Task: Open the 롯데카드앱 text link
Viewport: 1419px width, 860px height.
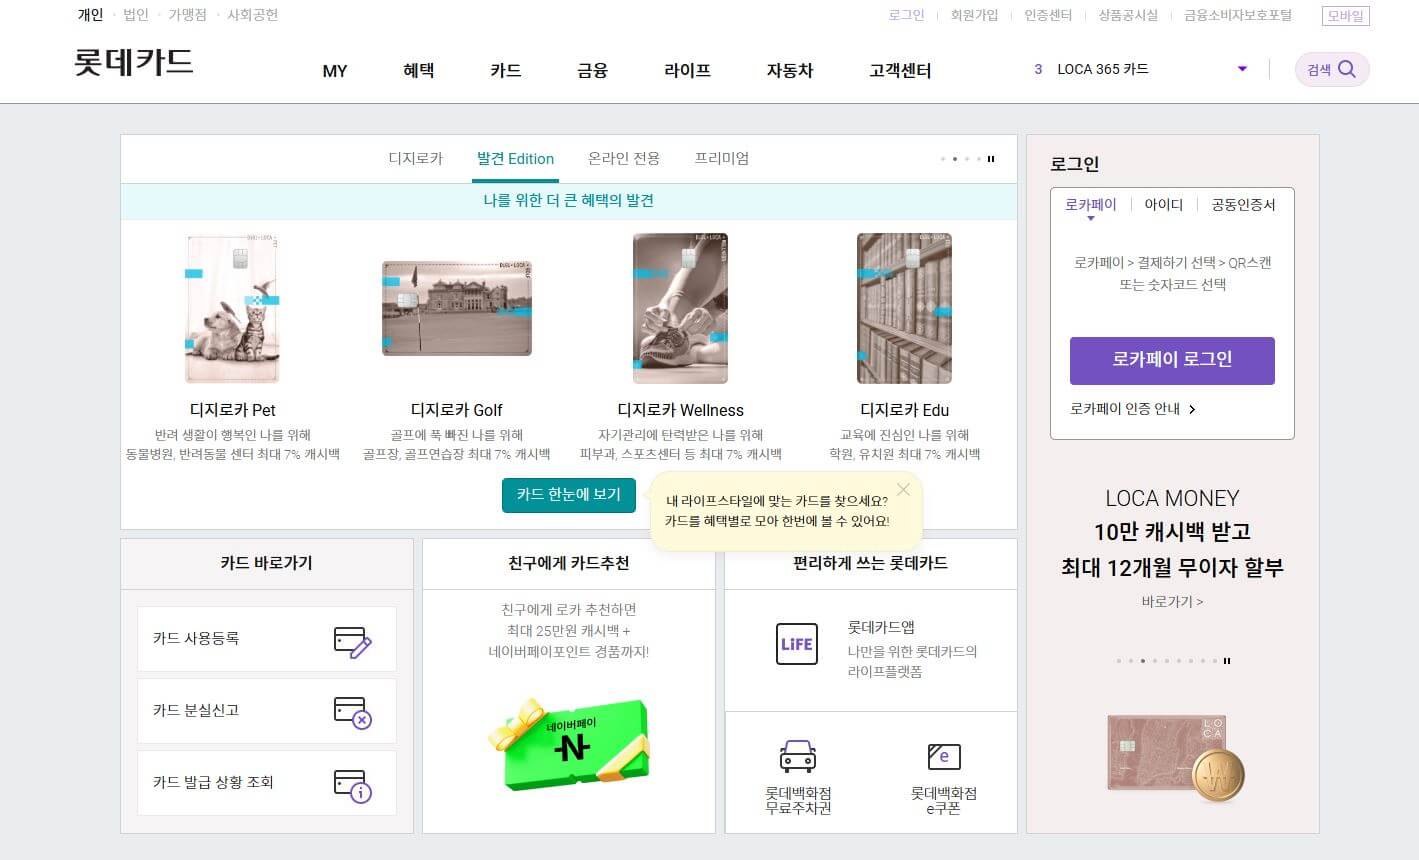Action: pos(881,627)
